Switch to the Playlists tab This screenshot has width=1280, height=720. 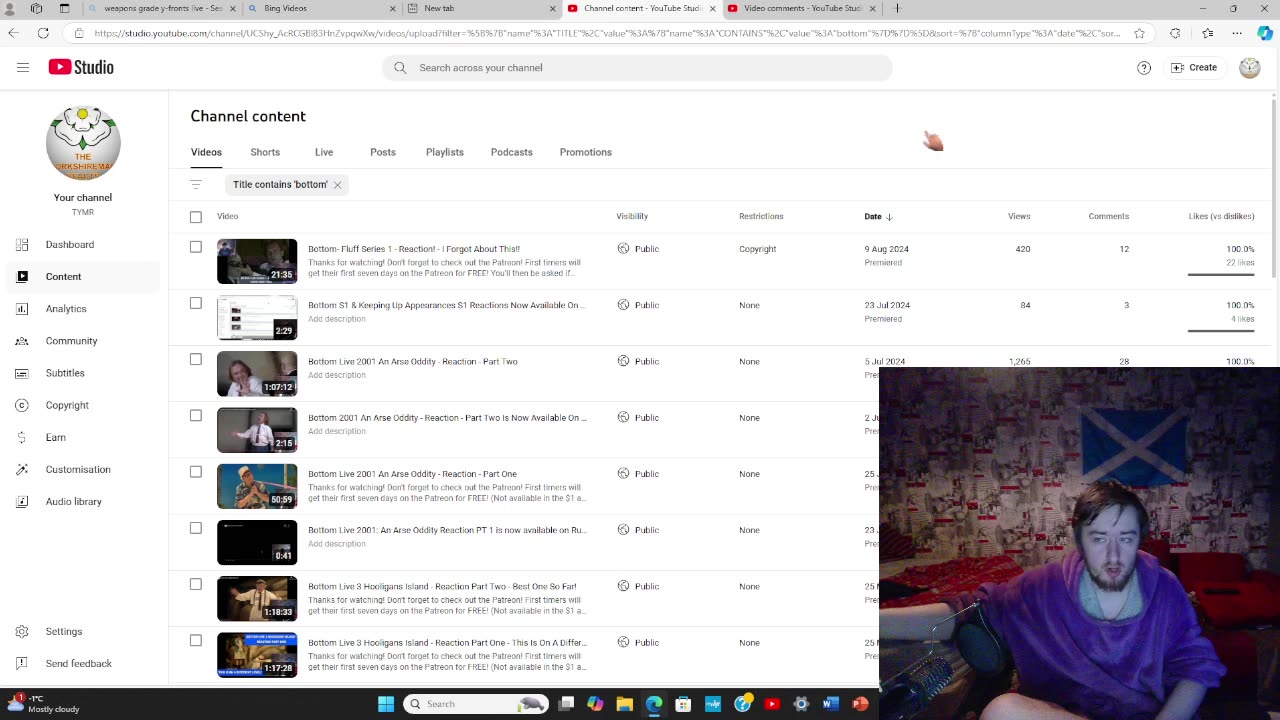[445, 152]
